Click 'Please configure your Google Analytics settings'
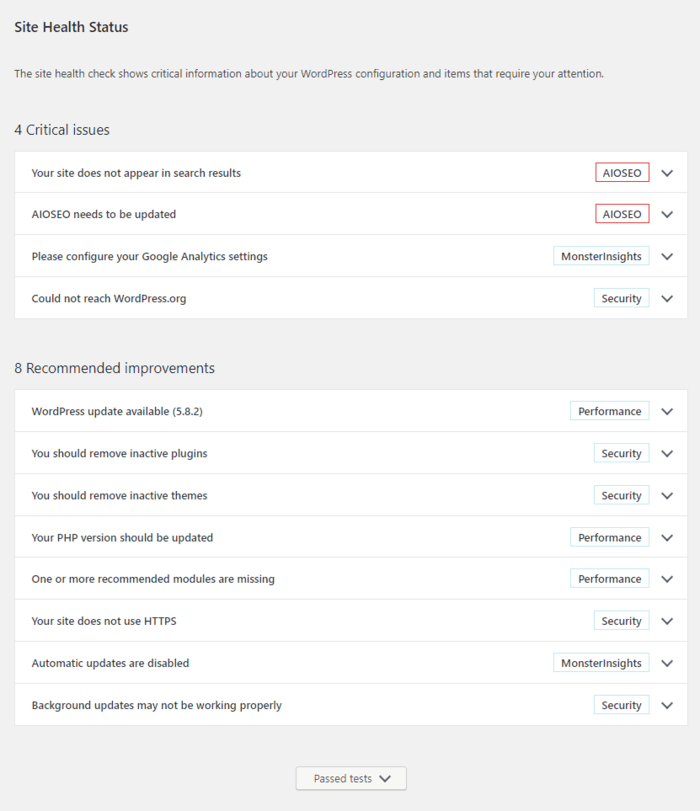Screen dimensions: 700x811 [x=150, y=257]
